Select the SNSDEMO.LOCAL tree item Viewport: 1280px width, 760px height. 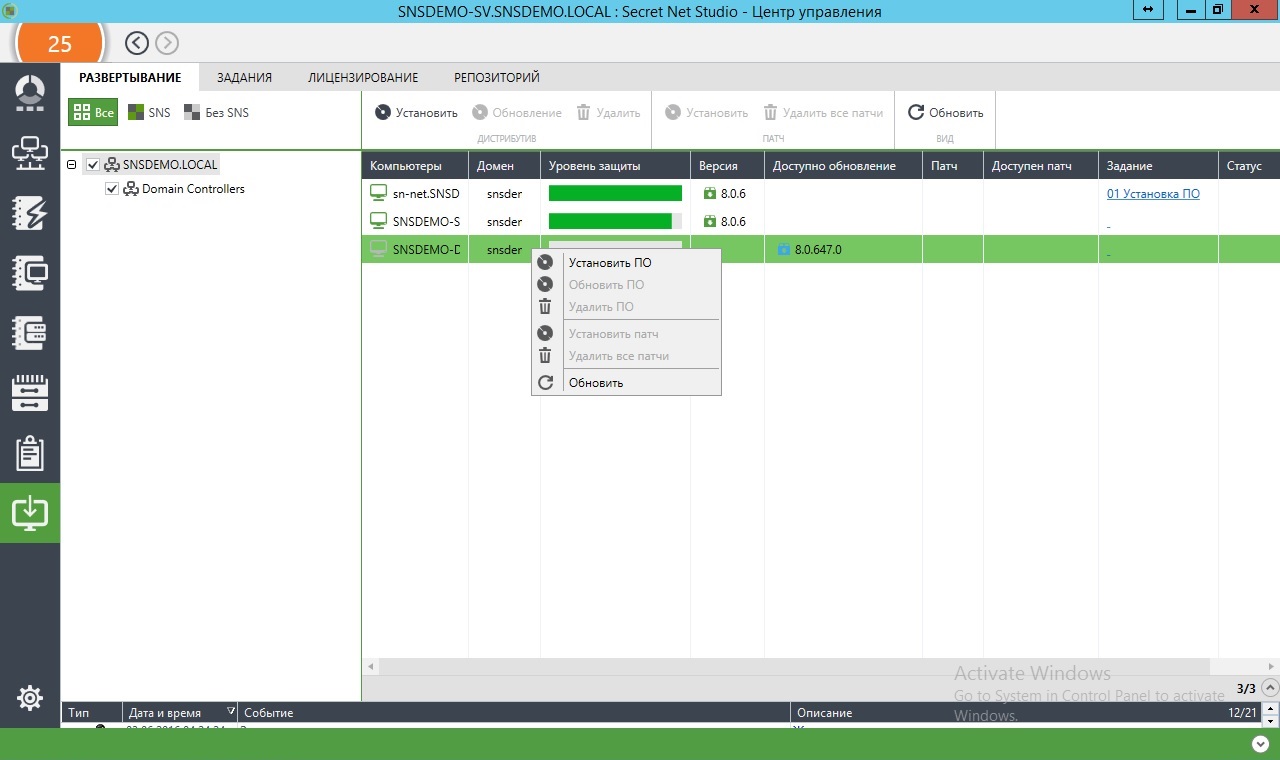click(161, 165)
